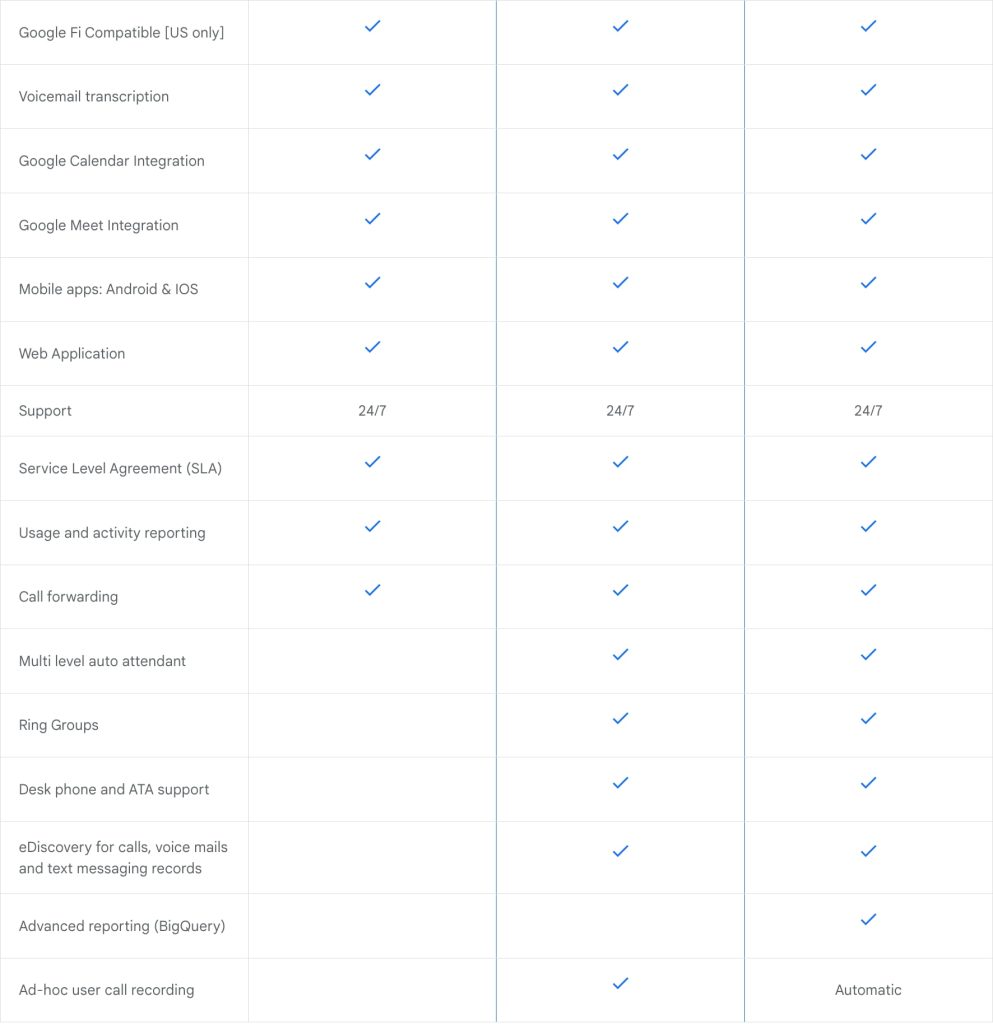Image resolution: width=993 pixels, height=1024 pixels.
Task: Click the Support row label
Action: pyautogui.click(x=45, y=411)
